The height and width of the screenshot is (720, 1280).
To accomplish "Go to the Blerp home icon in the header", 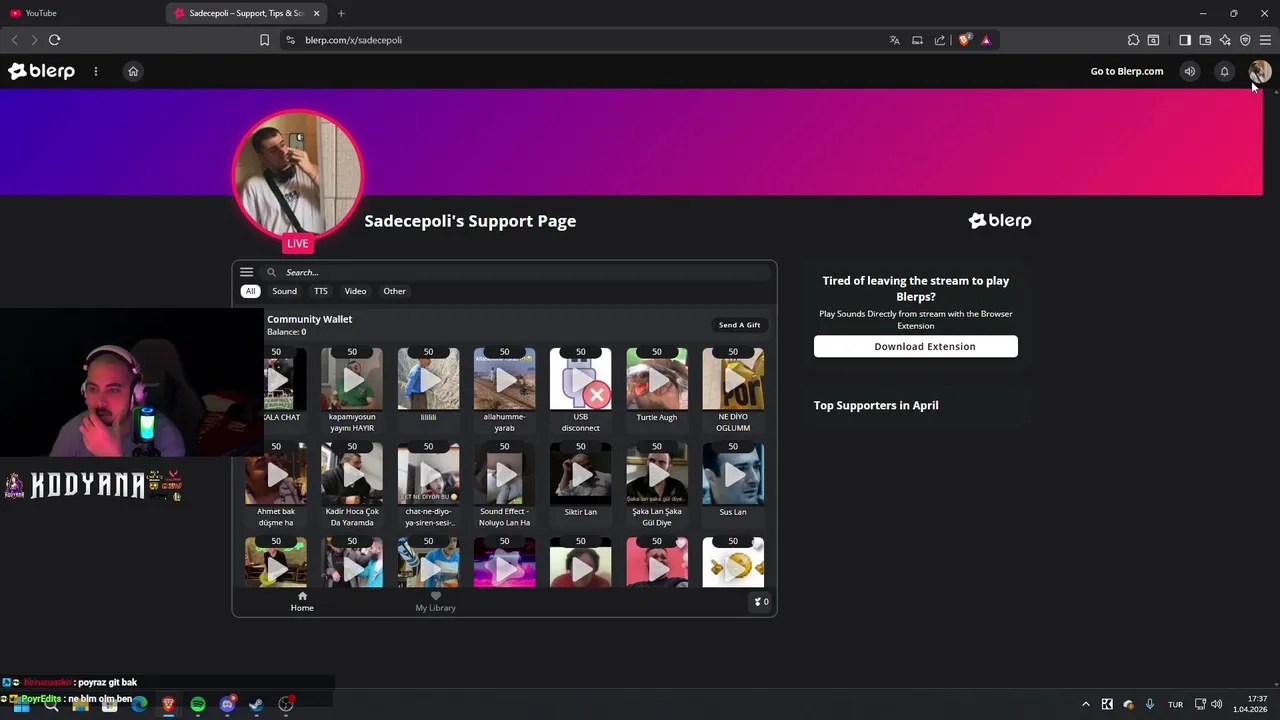I will coord(133,71).
